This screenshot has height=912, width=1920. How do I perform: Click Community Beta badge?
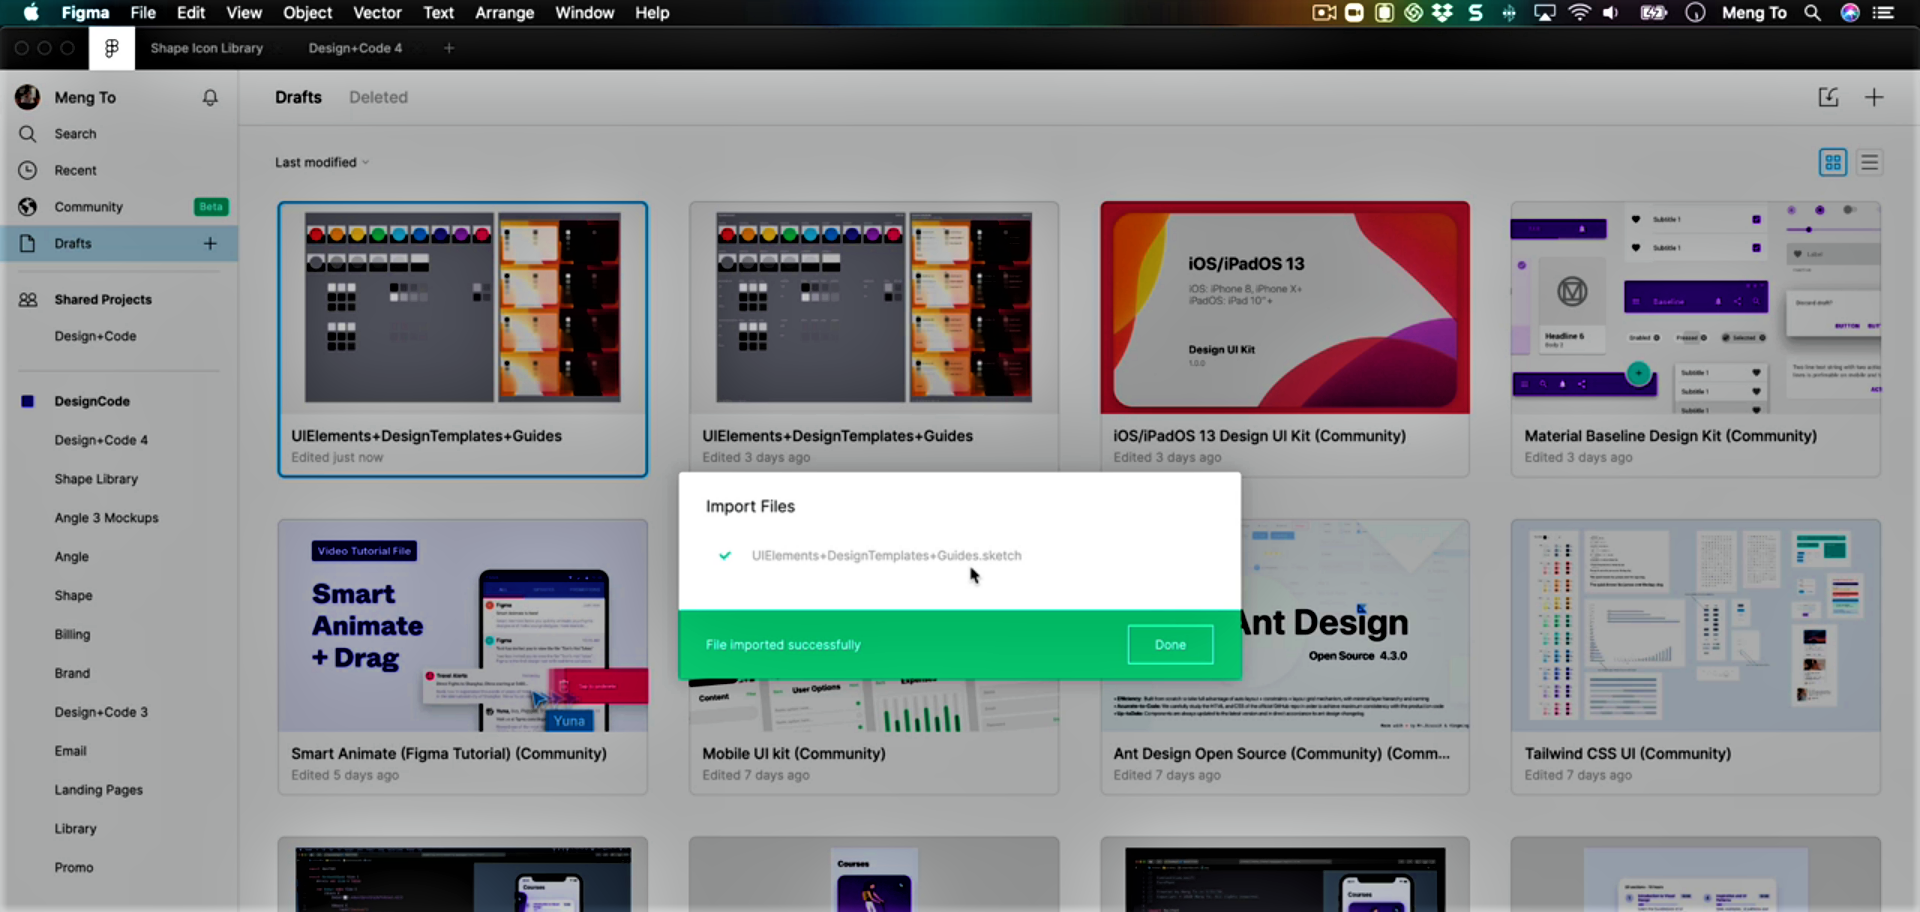[x=211, y=207]
